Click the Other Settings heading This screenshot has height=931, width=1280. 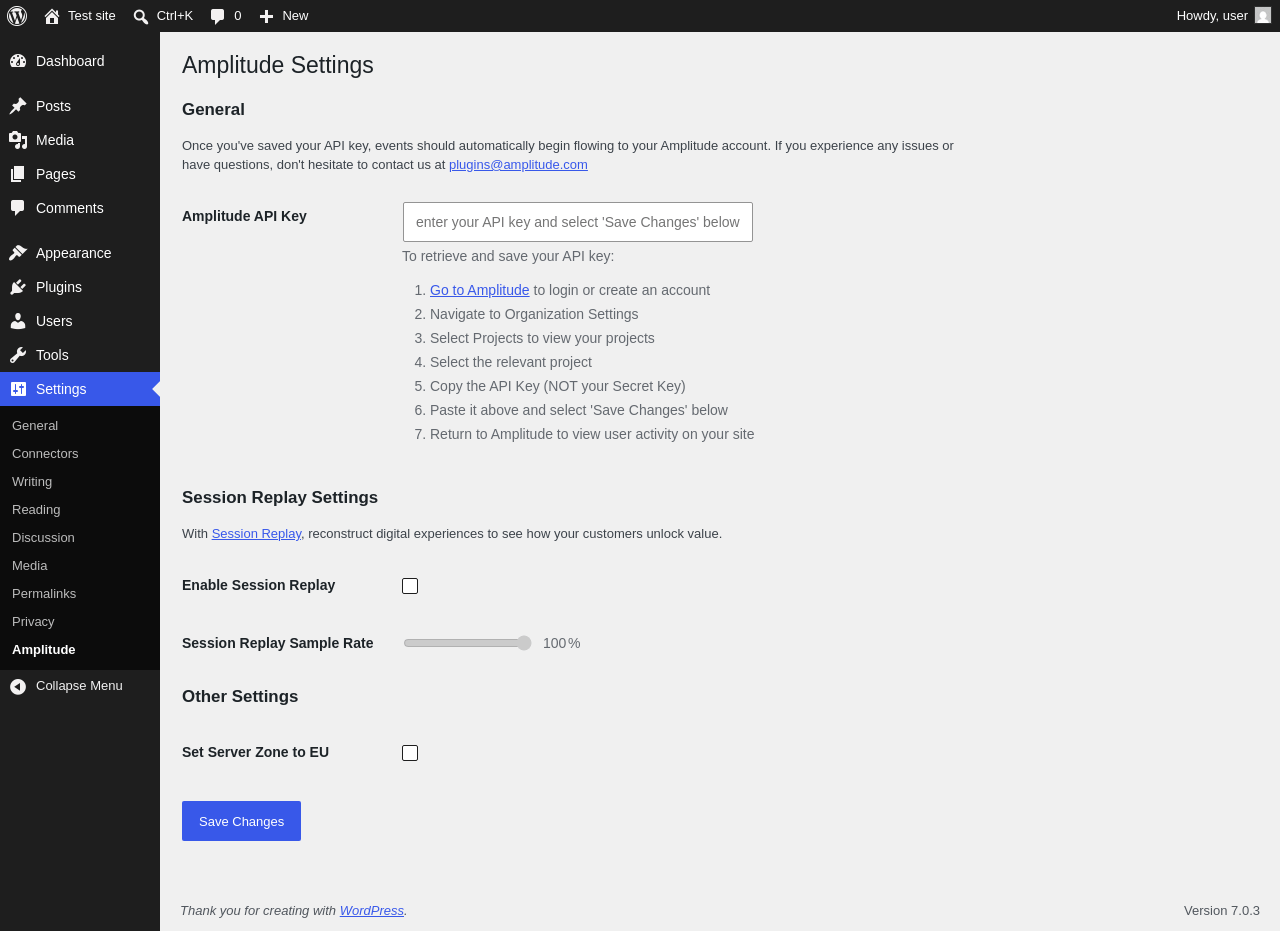(x=240, y=697)
